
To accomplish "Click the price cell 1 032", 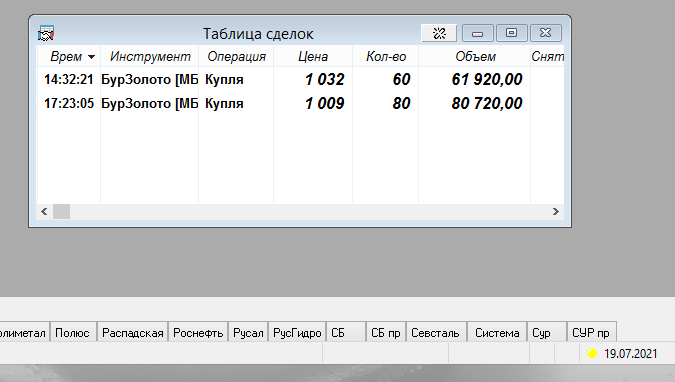I will (x=325, y=79).
